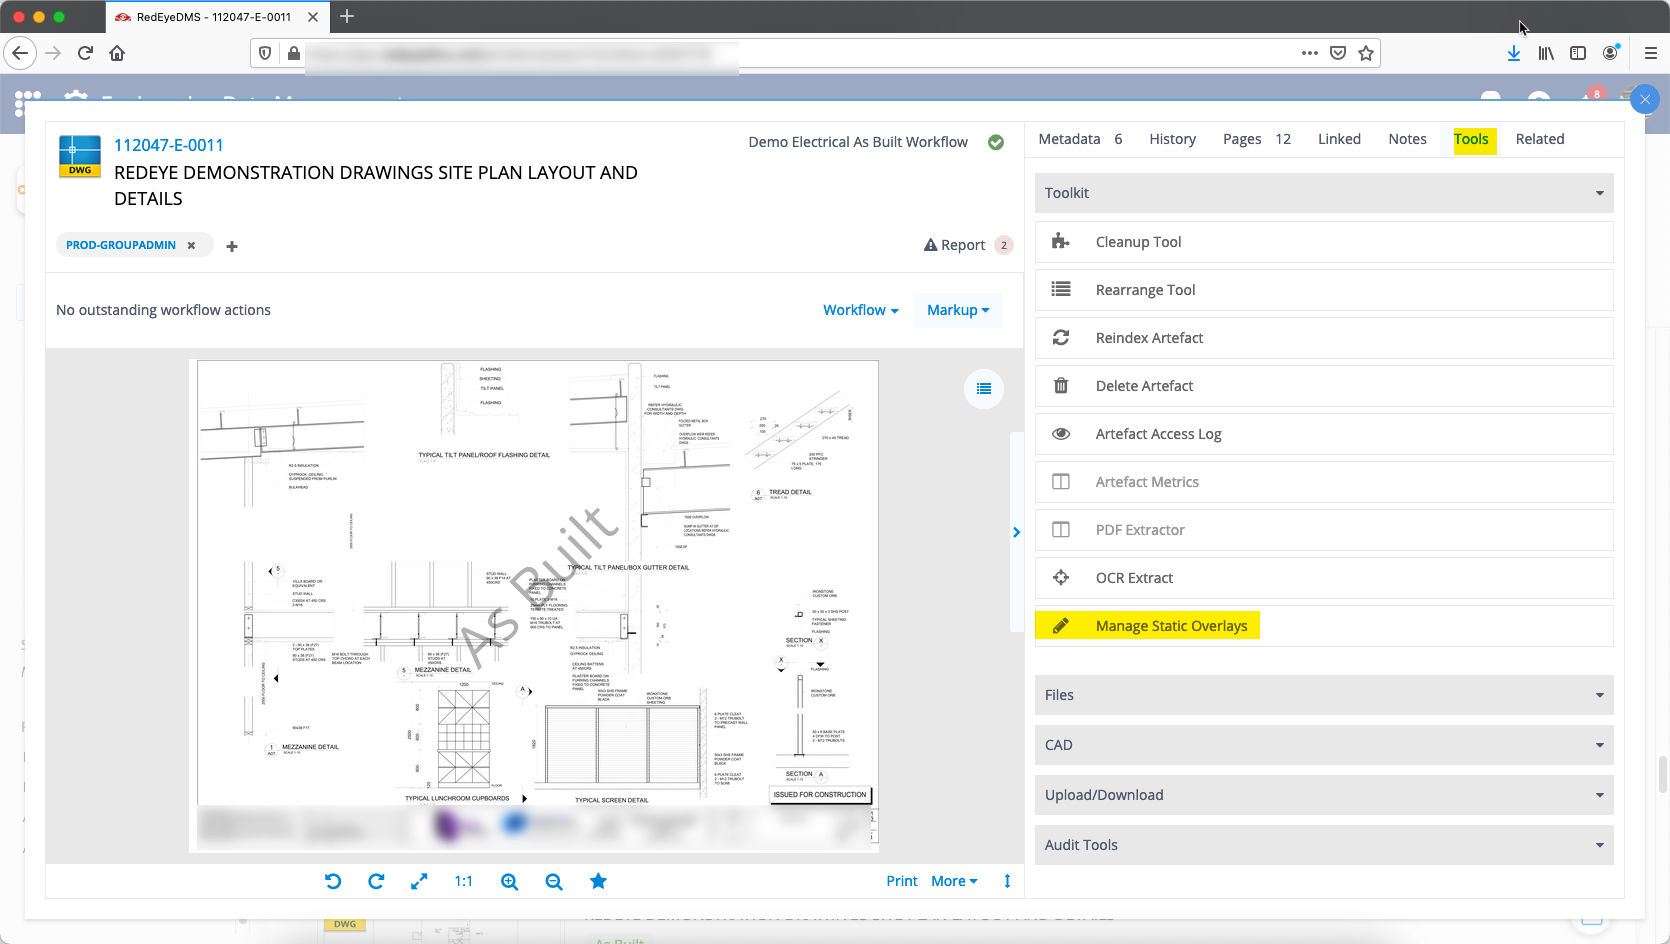Collapse the side panel chevron
The image size is (1670, 944).
pyautogui.click(x=1016, y=532)
